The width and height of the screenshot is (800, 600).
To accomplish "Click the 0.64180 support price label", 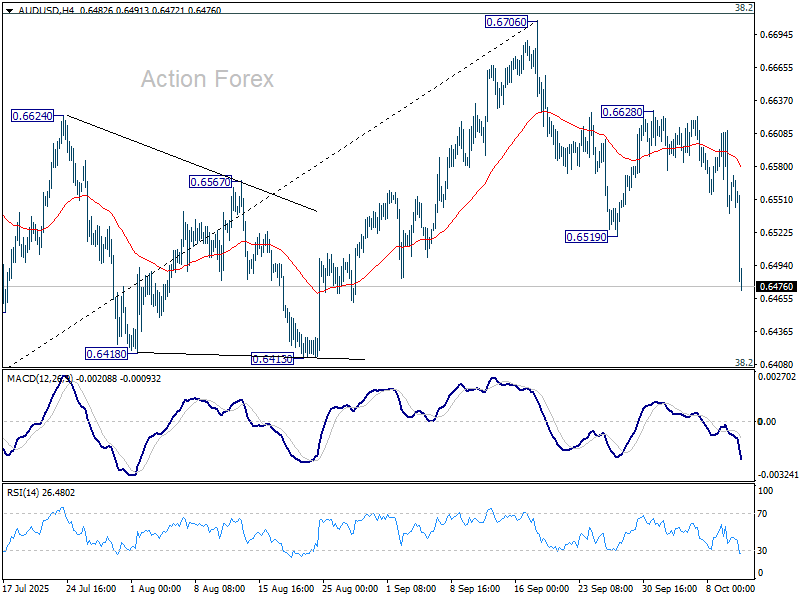I will click(x=108, y=354).
